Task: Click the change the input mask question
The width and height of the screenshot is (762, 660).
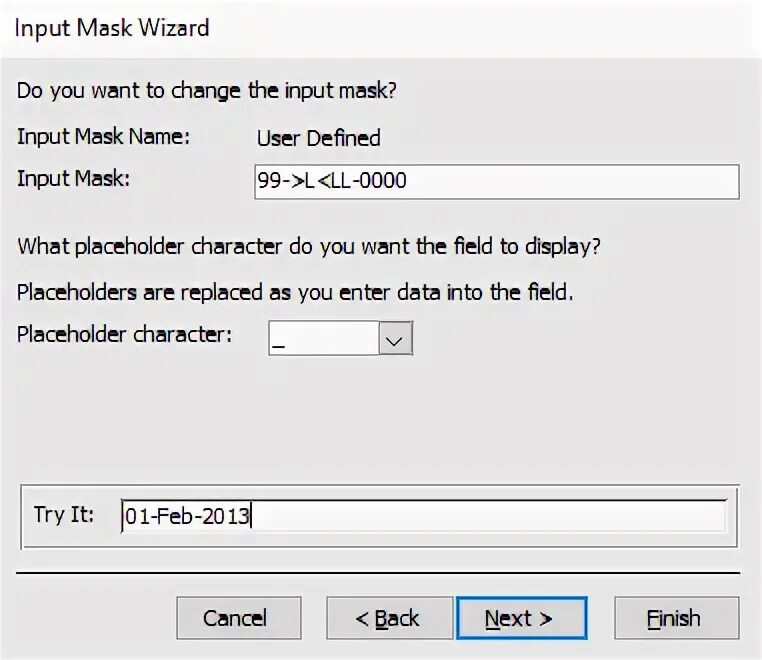Action: click(207, 91)
